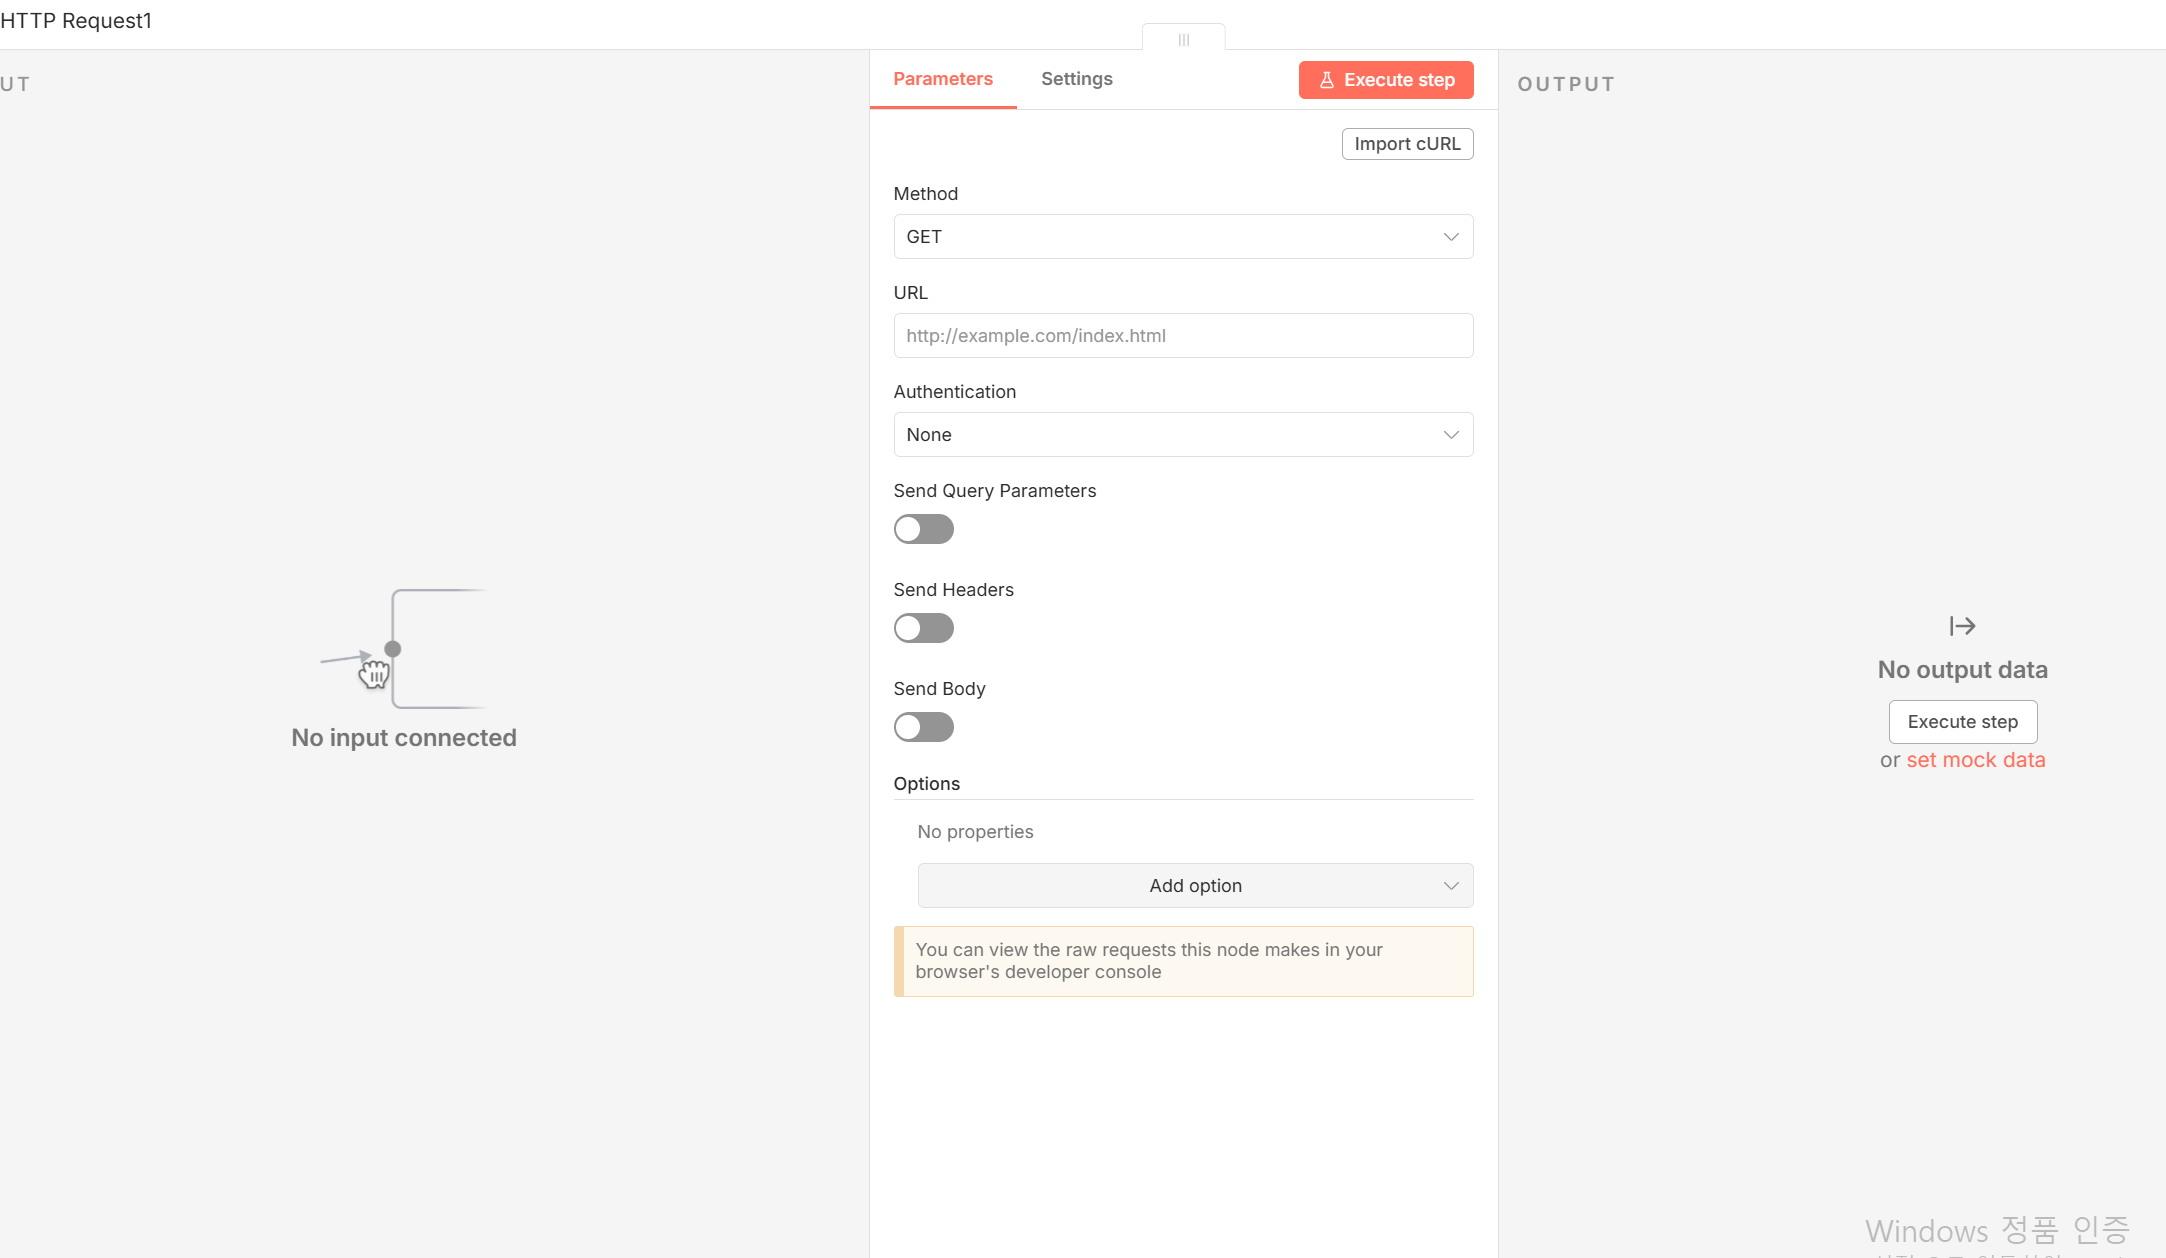This screenshot has height=1258, width=2166.
Task: Select the Parameters tab
Action: [942, 79]
